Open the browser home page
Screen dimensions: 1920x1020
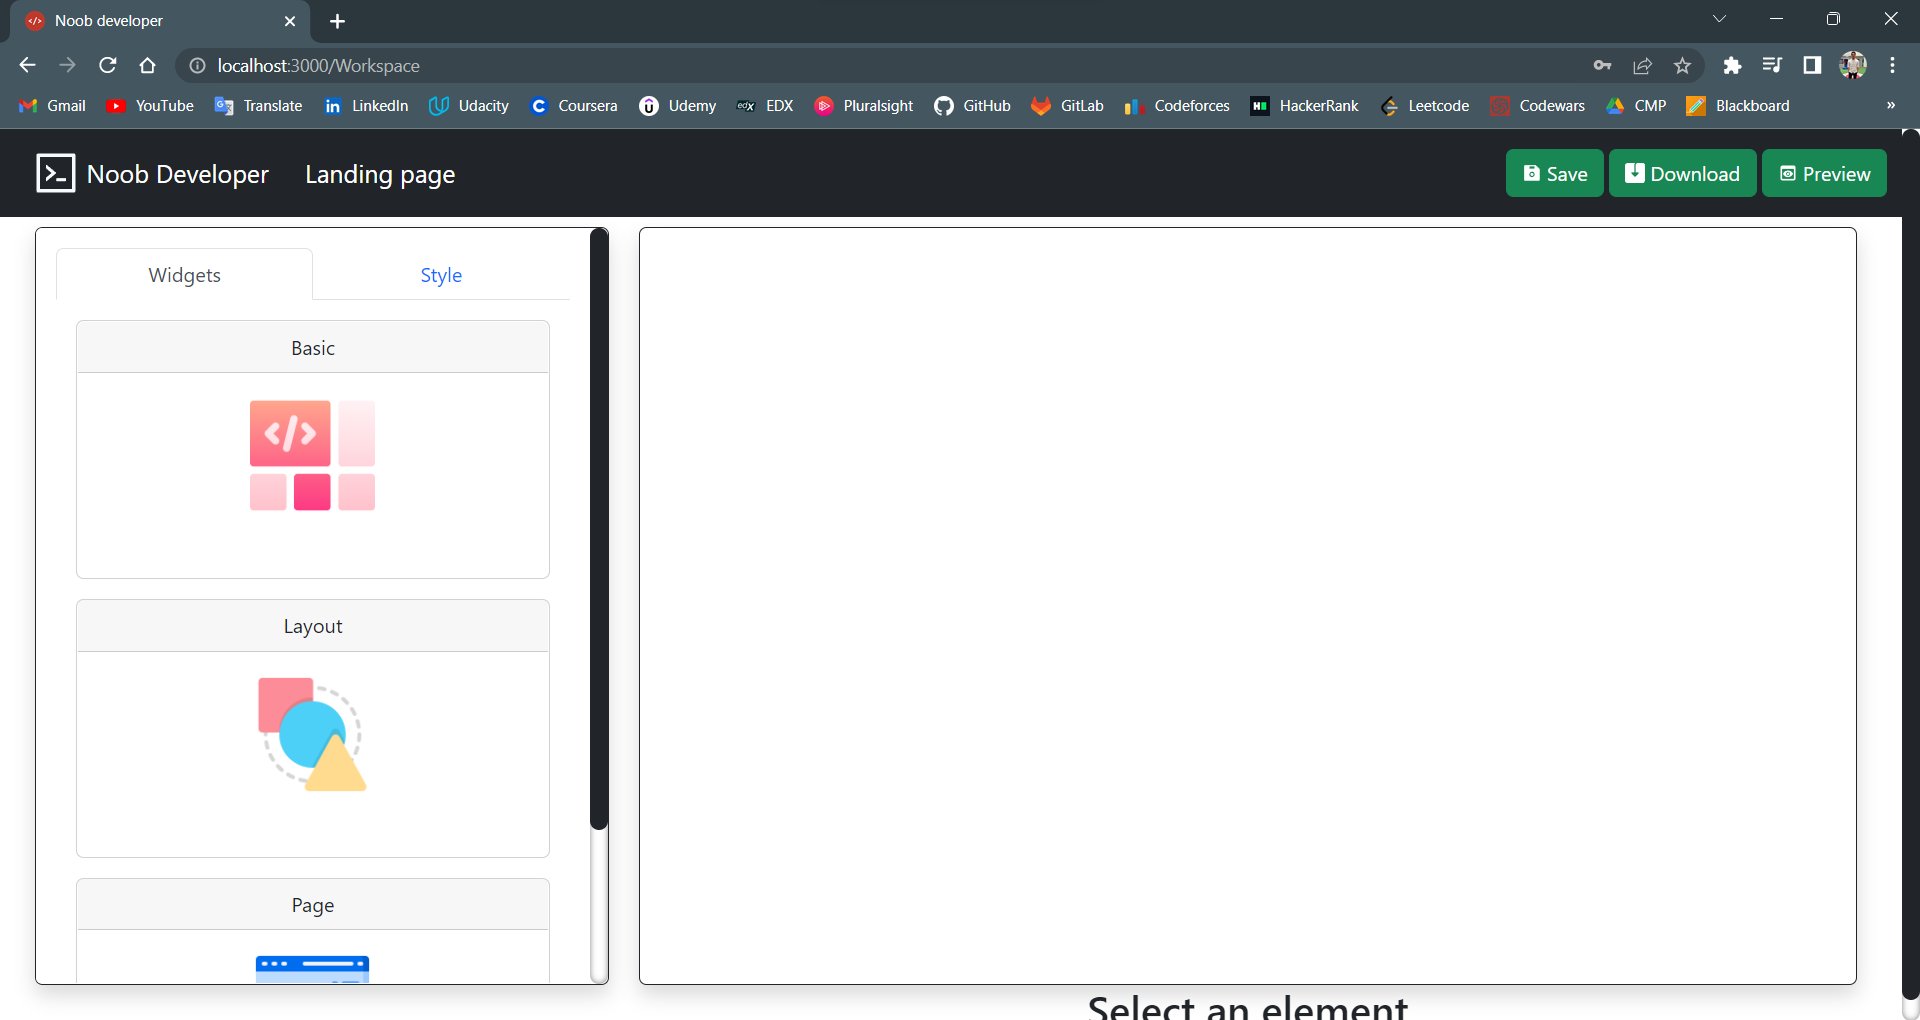click(147, 65)
